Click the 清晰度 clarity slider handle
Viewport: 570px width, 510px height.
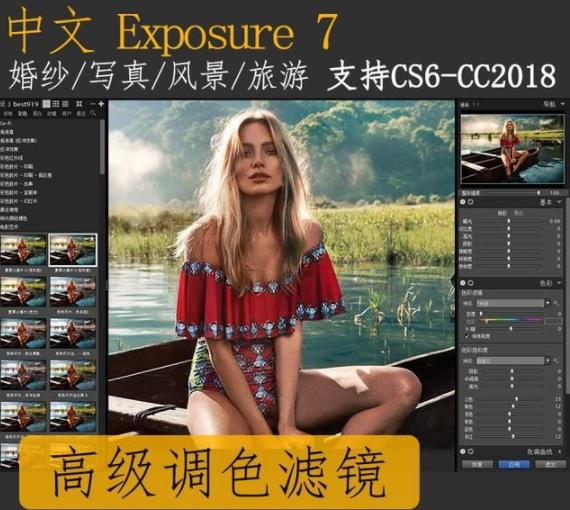pos(509,251)
